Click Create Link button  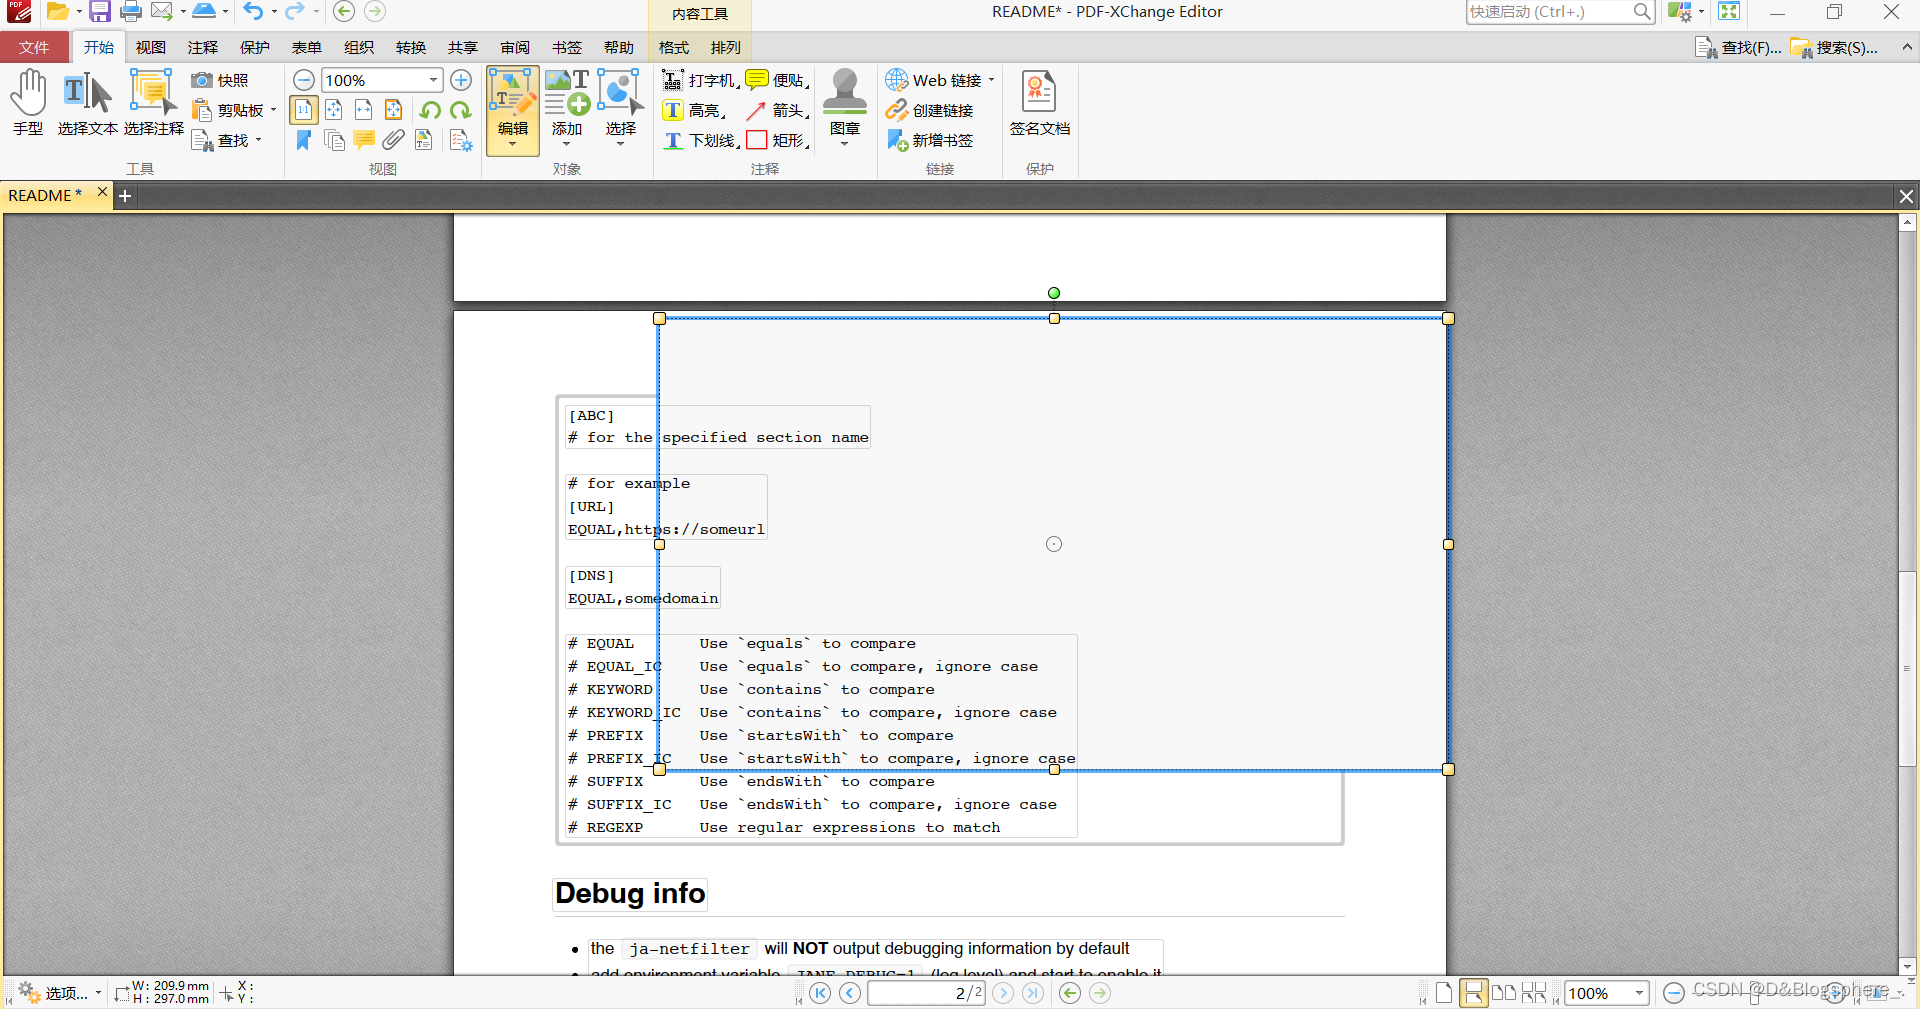(929, 110)
